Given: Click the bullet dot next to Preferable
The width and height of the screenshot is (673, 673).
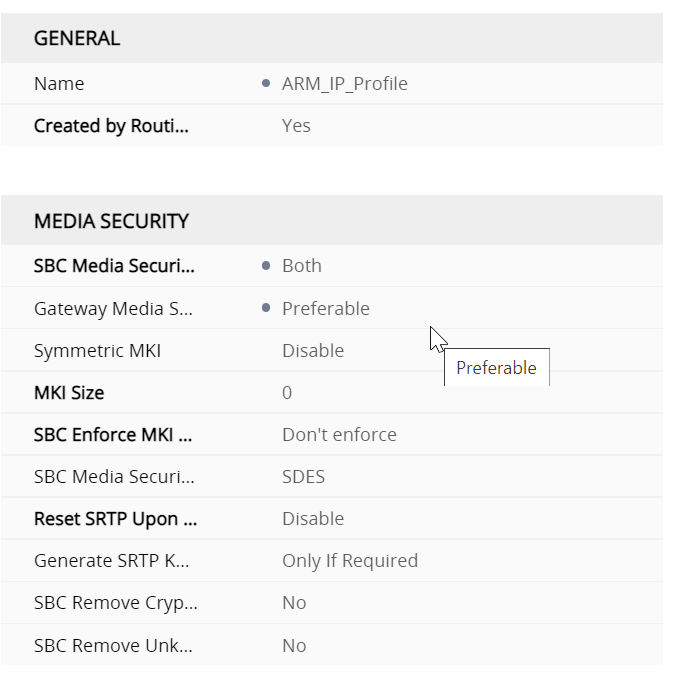Looking at the screenshot, I should 266,308.
